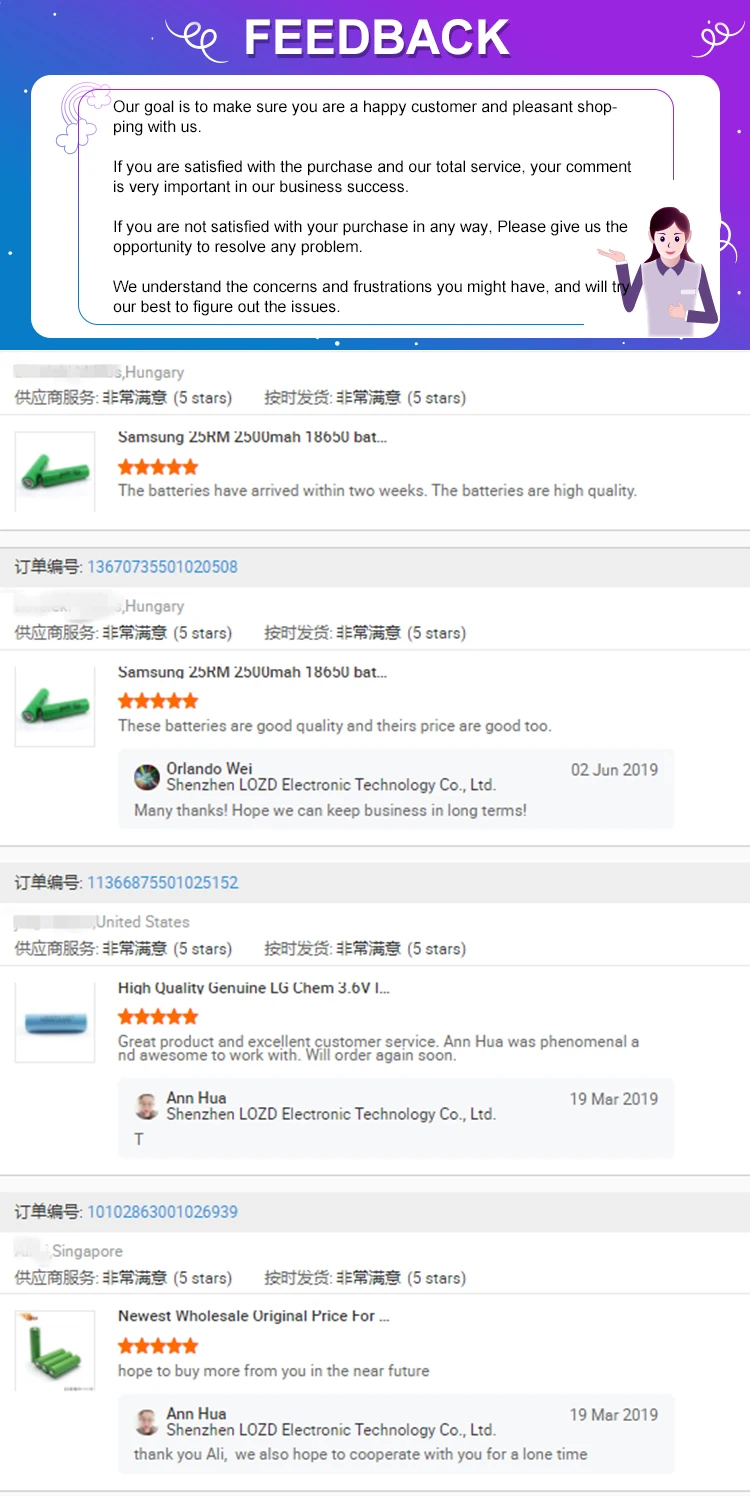Click Shenzhen LOZD company name under Orlando Wei
The width and height of the screenshot is (750, 1496).
(x=331, y=785)
